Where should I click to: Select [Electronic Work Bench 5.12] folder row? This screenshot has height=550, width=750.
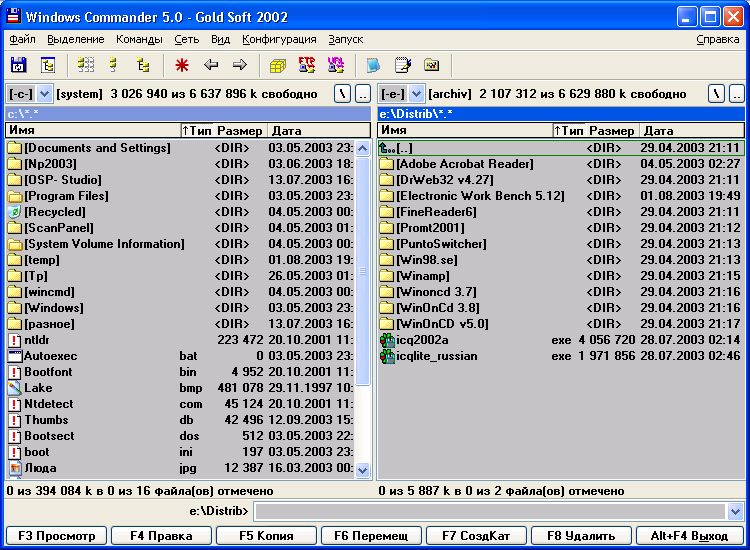(561, 196)
